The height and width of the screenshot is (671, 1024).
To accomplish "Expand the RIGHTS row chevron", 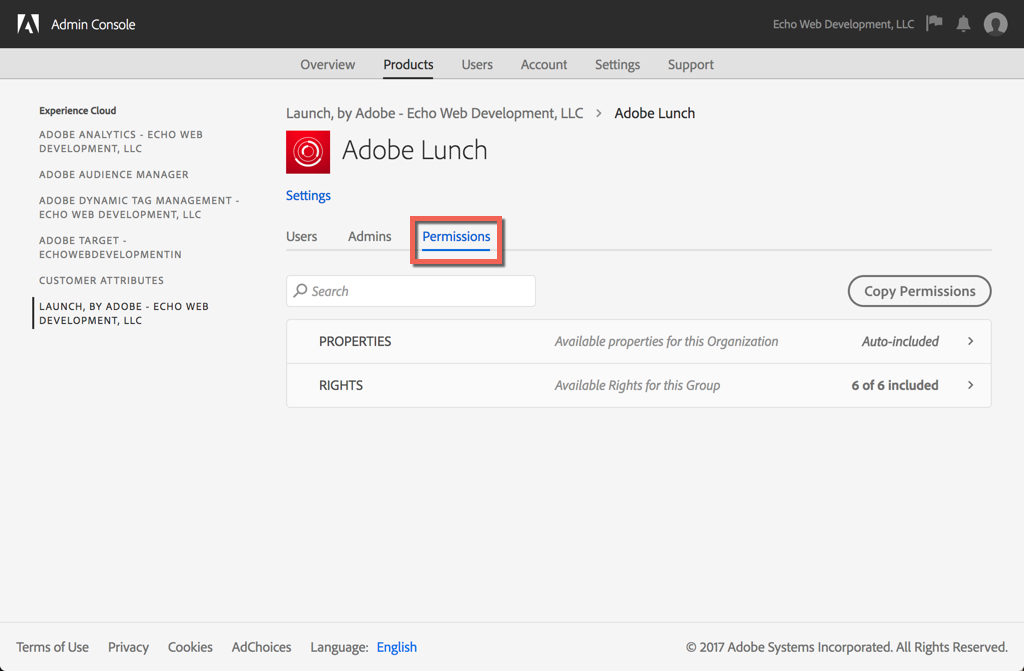I will (970, 385).
